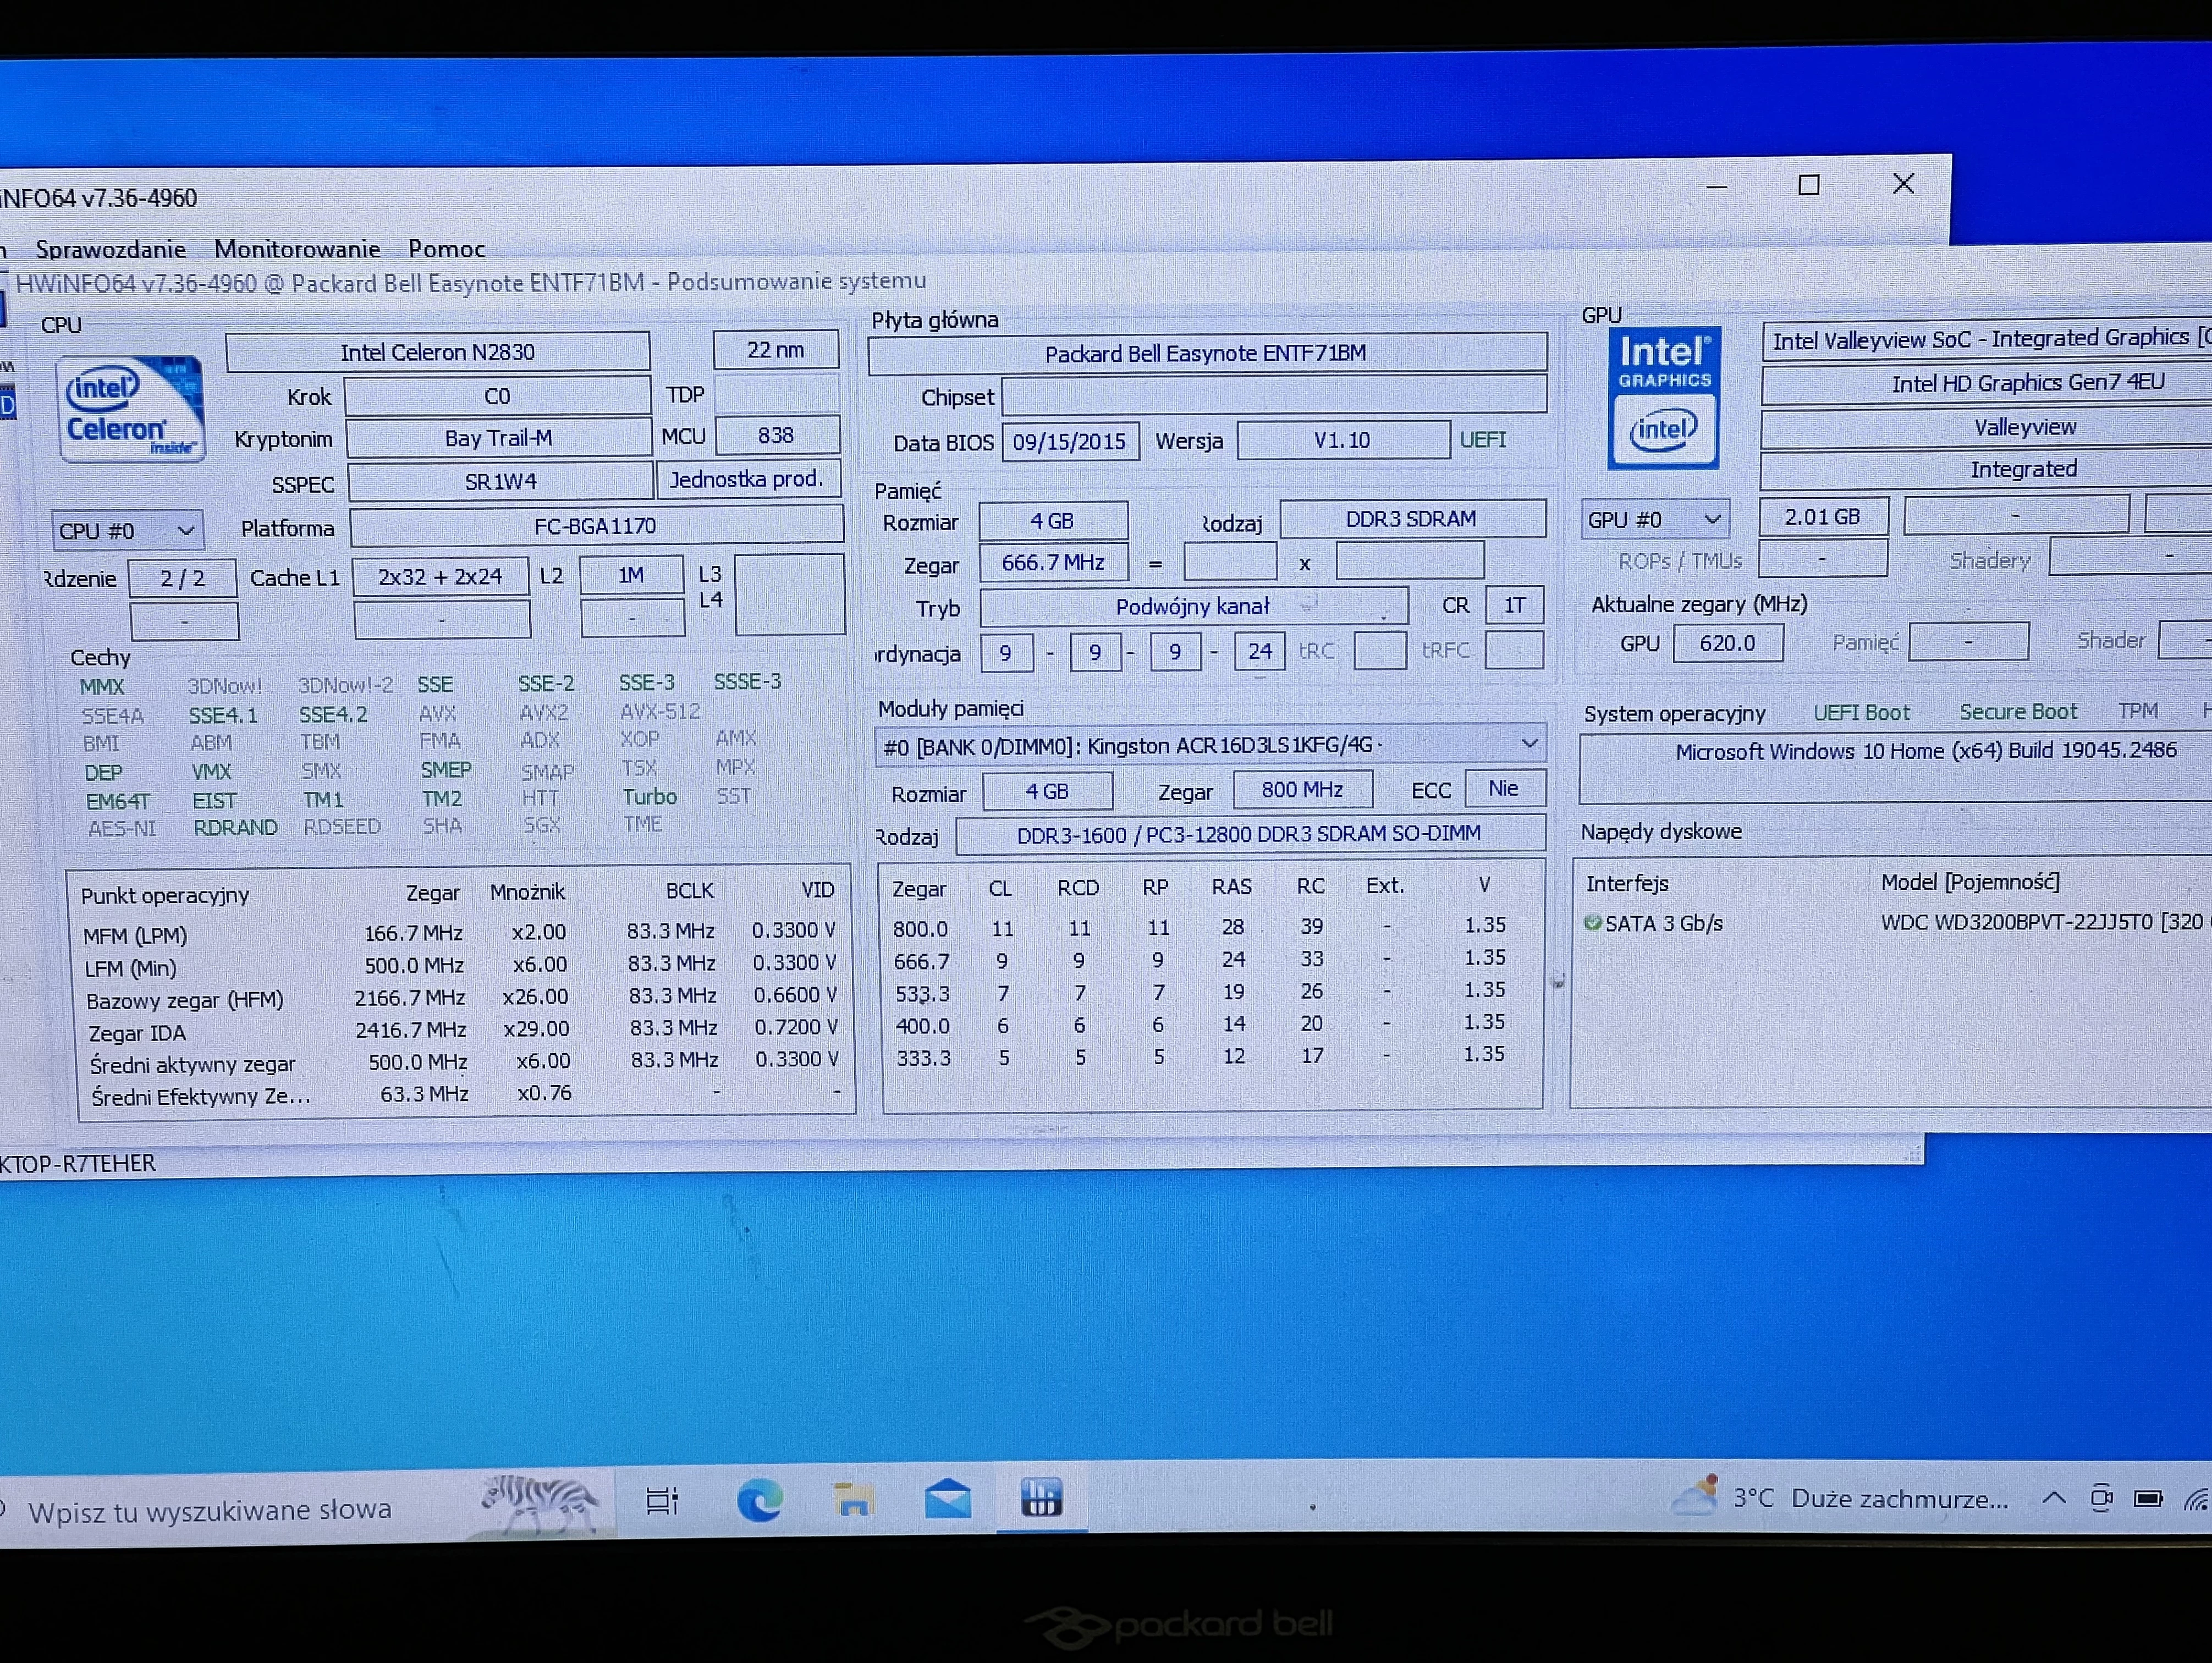Click the taskbar search box
2212x1663 pixels.
(x=210, y=1509)
